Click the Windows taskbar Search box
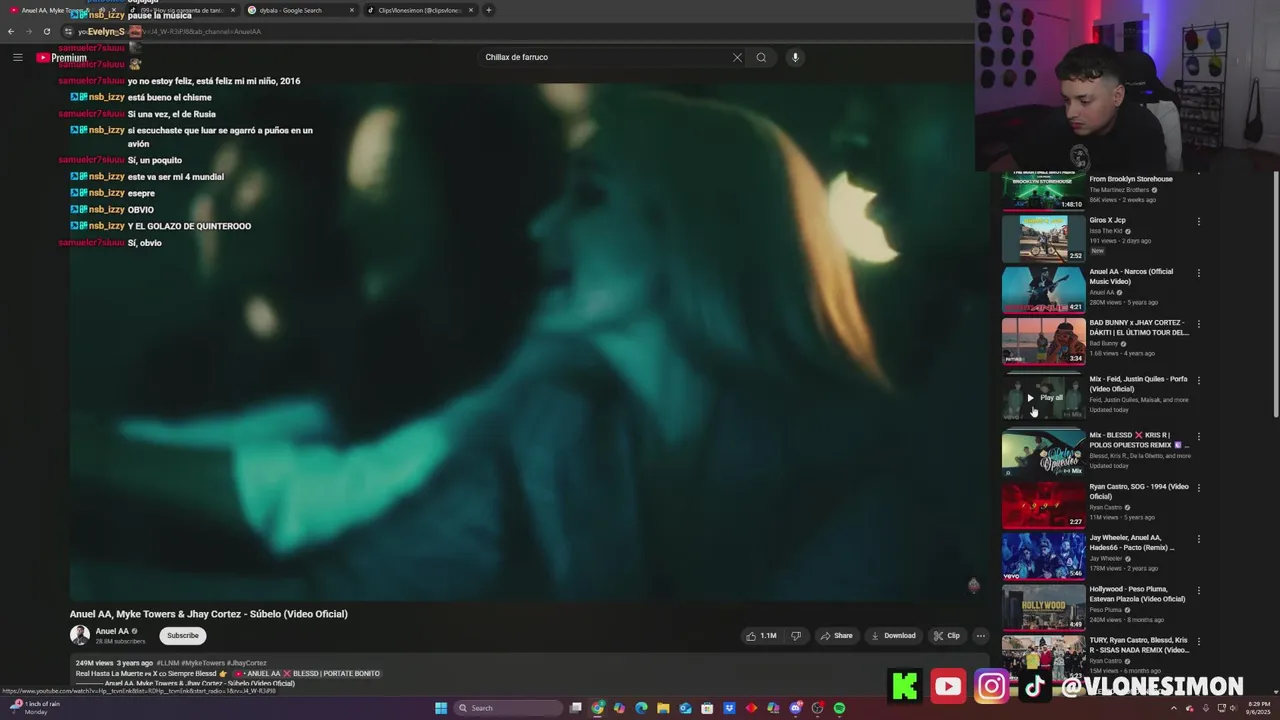The image size is (1280, 720). [508, 708]
